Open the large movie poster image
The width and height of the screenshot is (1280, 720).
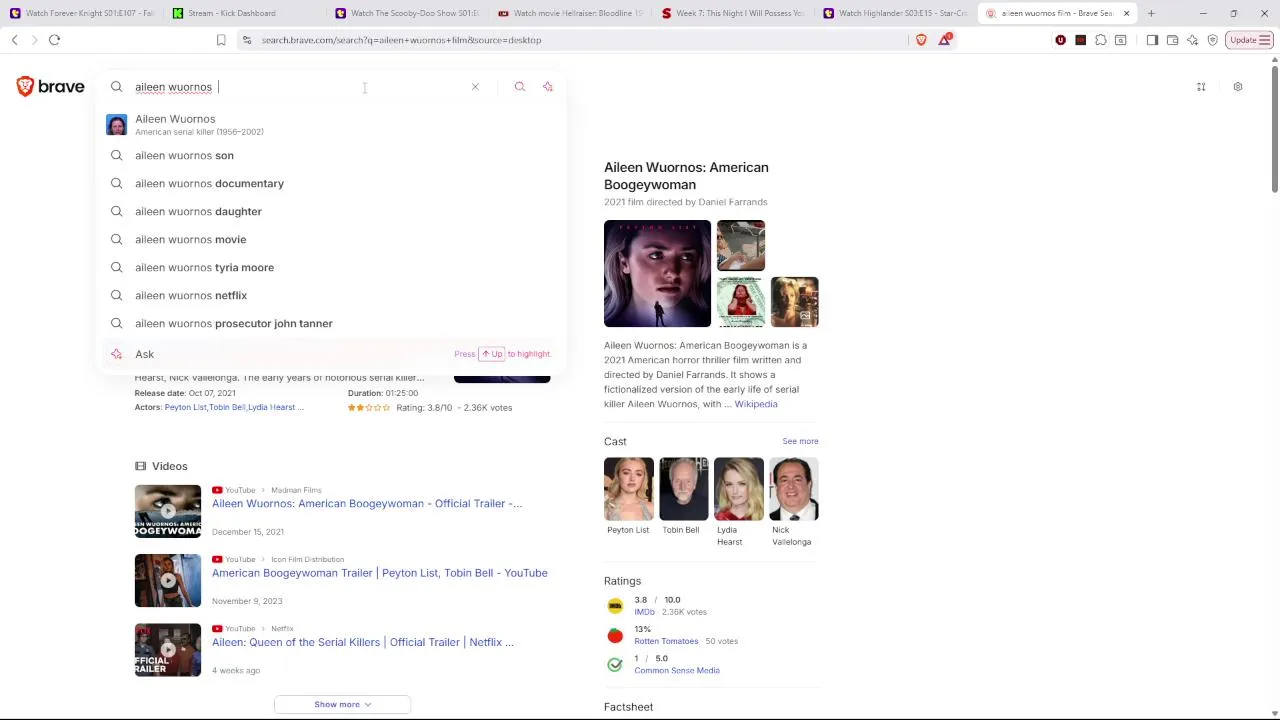[x=657, y=273]
